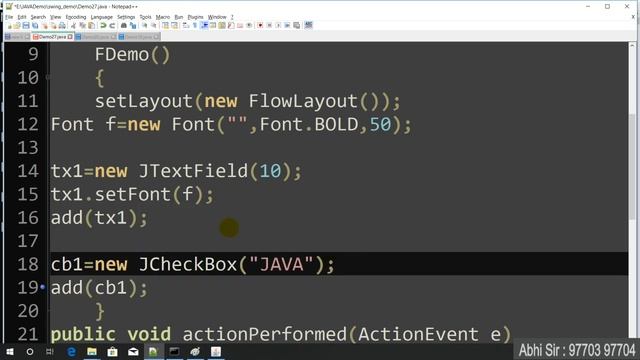
Task: Open the Window menu
Action: (x=217, y=17)
